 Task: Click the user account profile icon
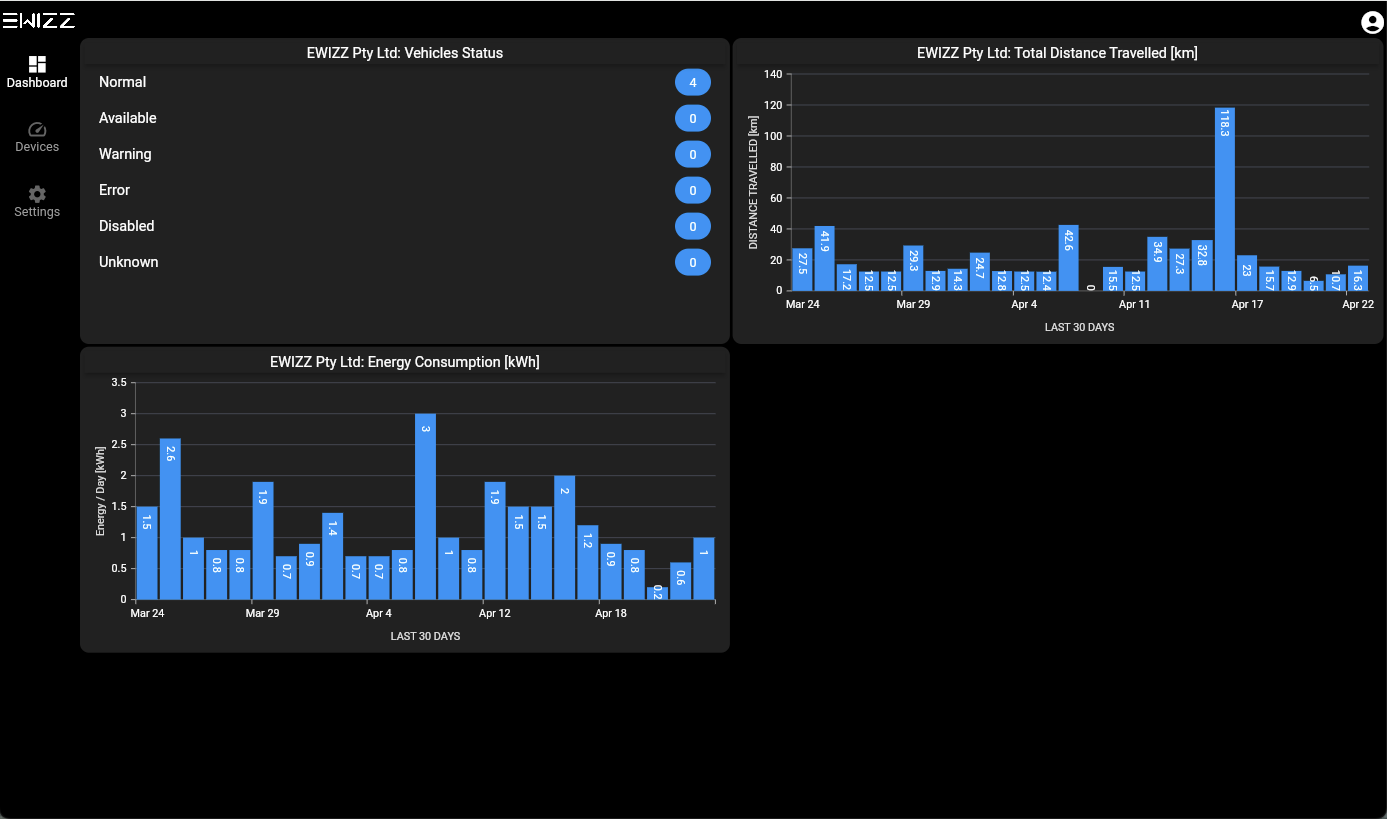[x=1372, y=22]
